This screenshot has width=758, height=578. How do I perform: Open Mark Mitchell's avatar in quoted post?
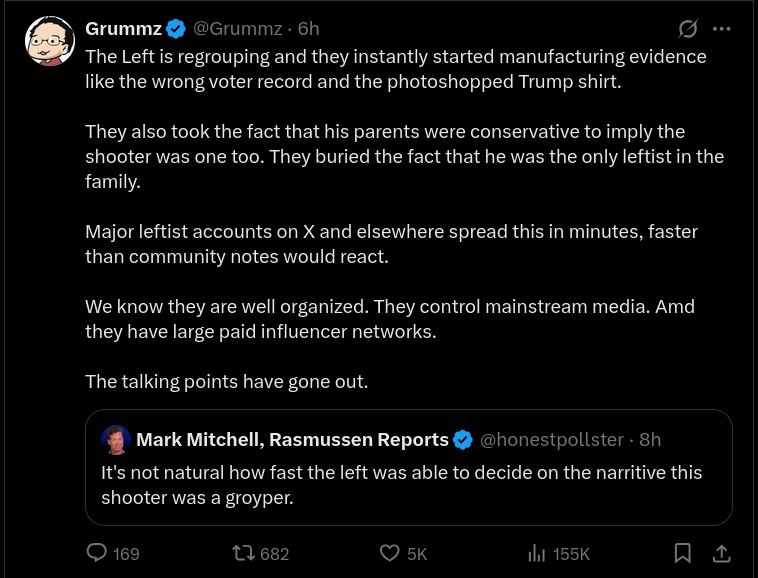(116, 440)
